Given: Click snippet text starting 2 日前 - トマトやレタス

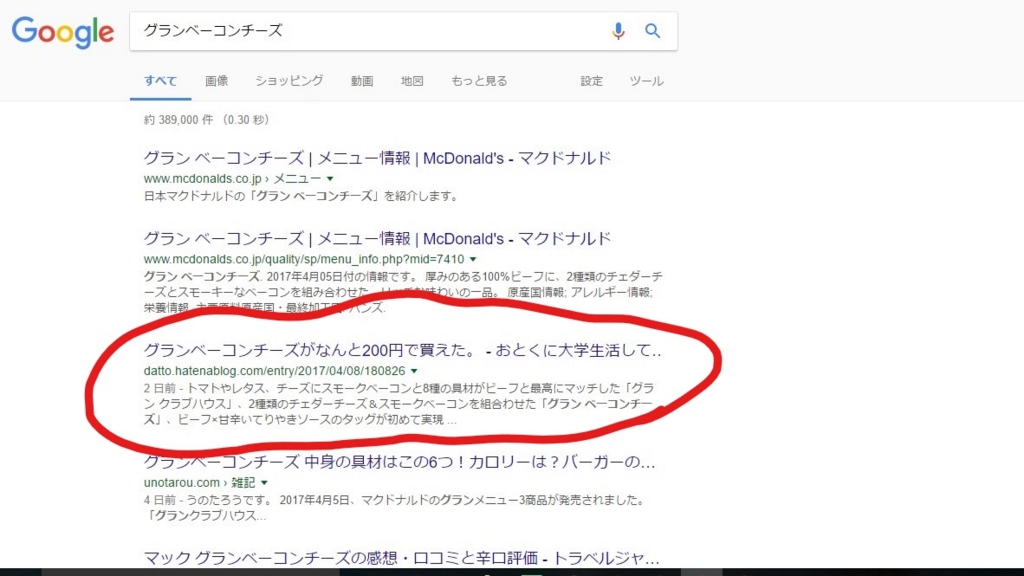Looking at the screenshot, I should (x=399, y=404).
